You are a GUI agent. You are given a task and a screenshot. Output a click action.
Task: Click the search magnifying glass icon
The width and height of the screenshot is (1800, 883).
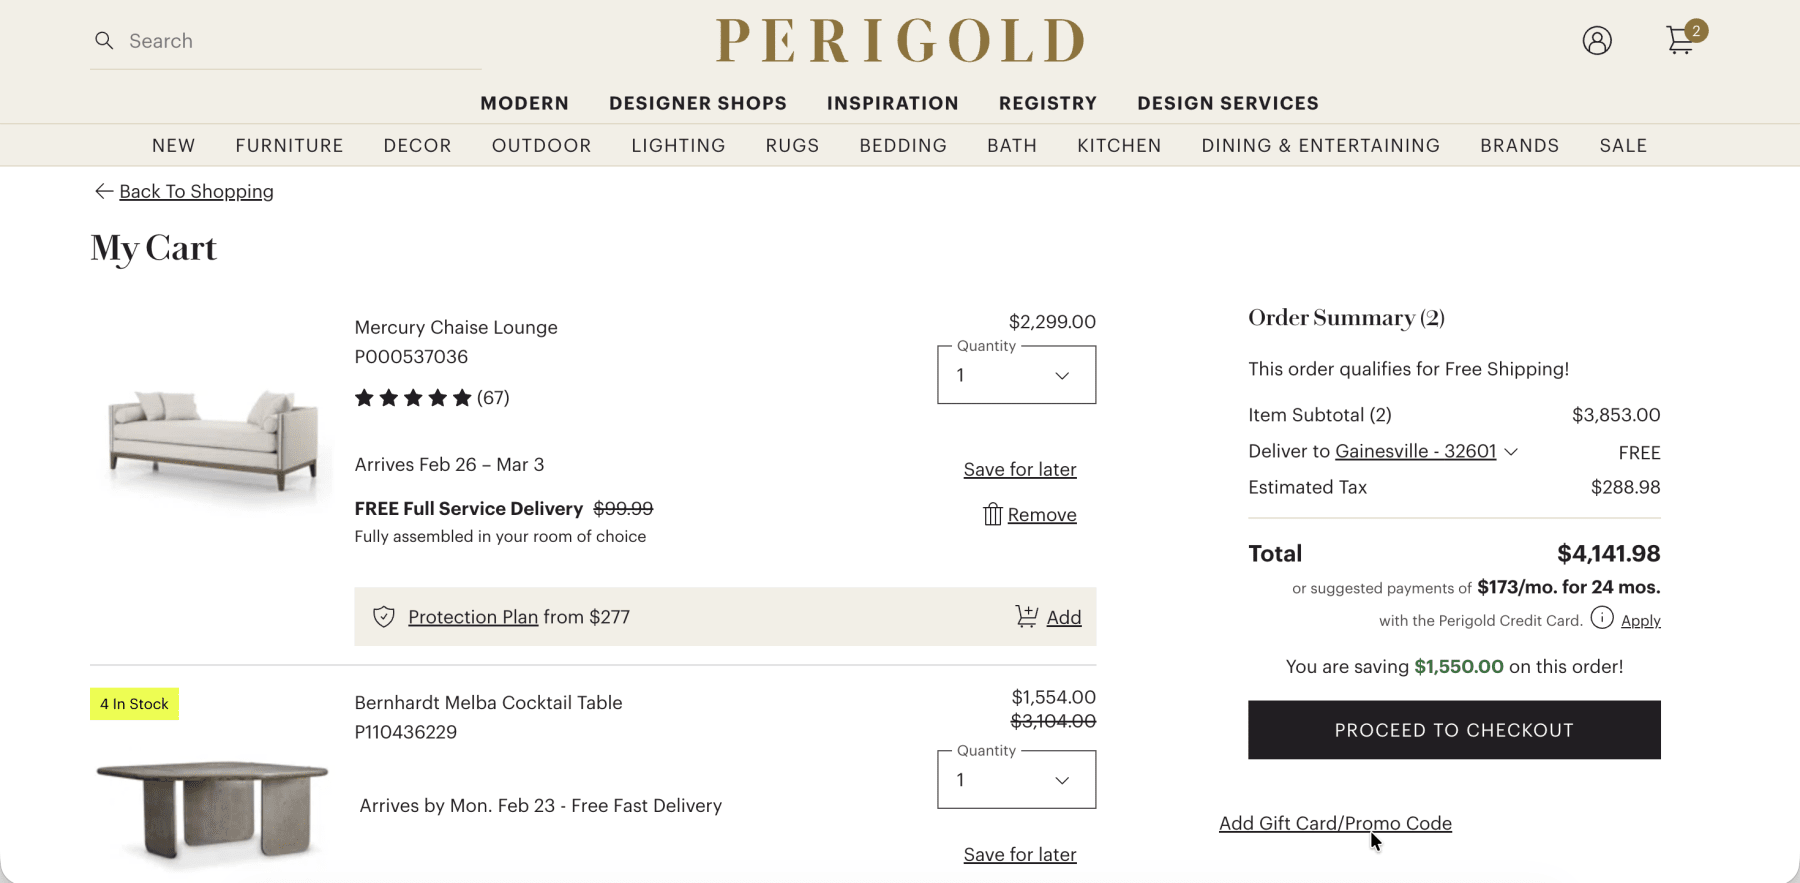pyautogui.click(x=104, y=40)
